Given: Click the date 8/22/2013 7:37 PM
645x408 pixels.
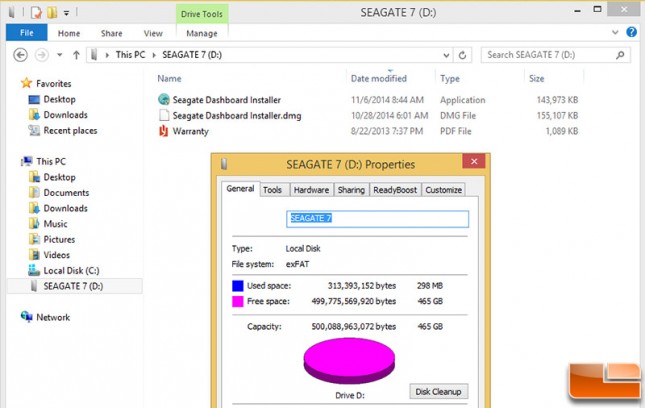Looking at the screenshot, I should 387,131.
